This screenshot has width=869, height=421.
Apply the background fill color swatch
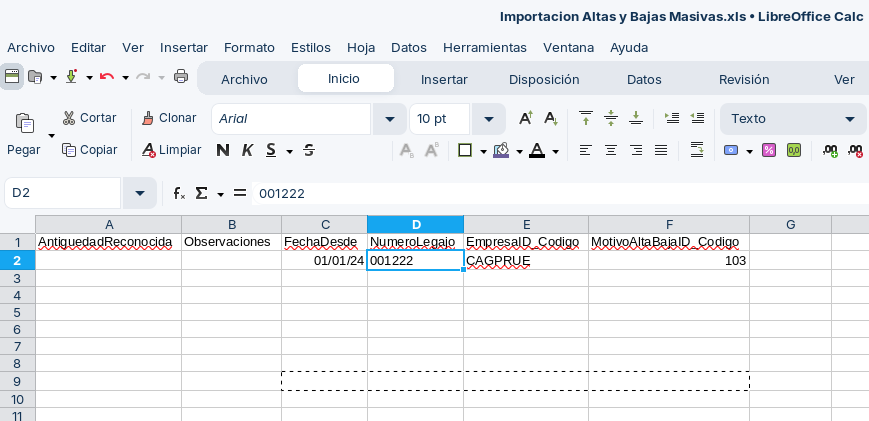pos(501,151)
